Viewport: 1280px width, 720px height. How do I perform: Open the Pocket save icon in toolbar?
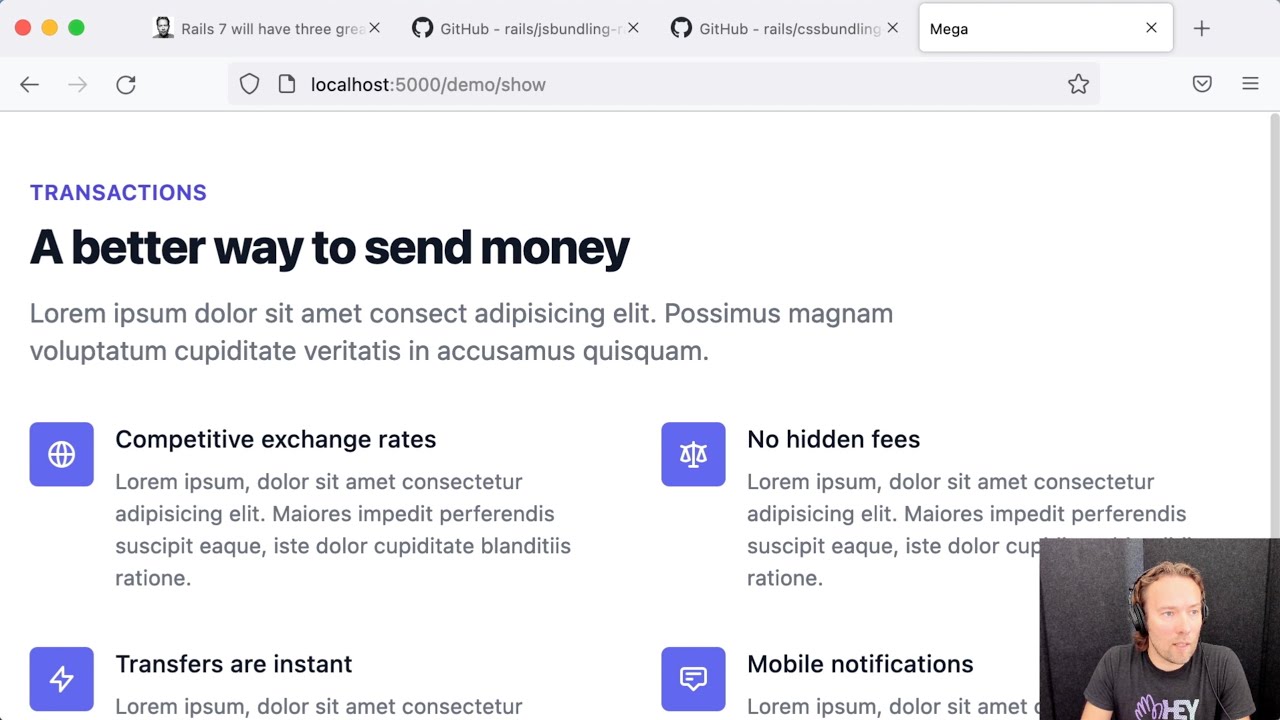pyautogui.click(x=1202, y=85)
